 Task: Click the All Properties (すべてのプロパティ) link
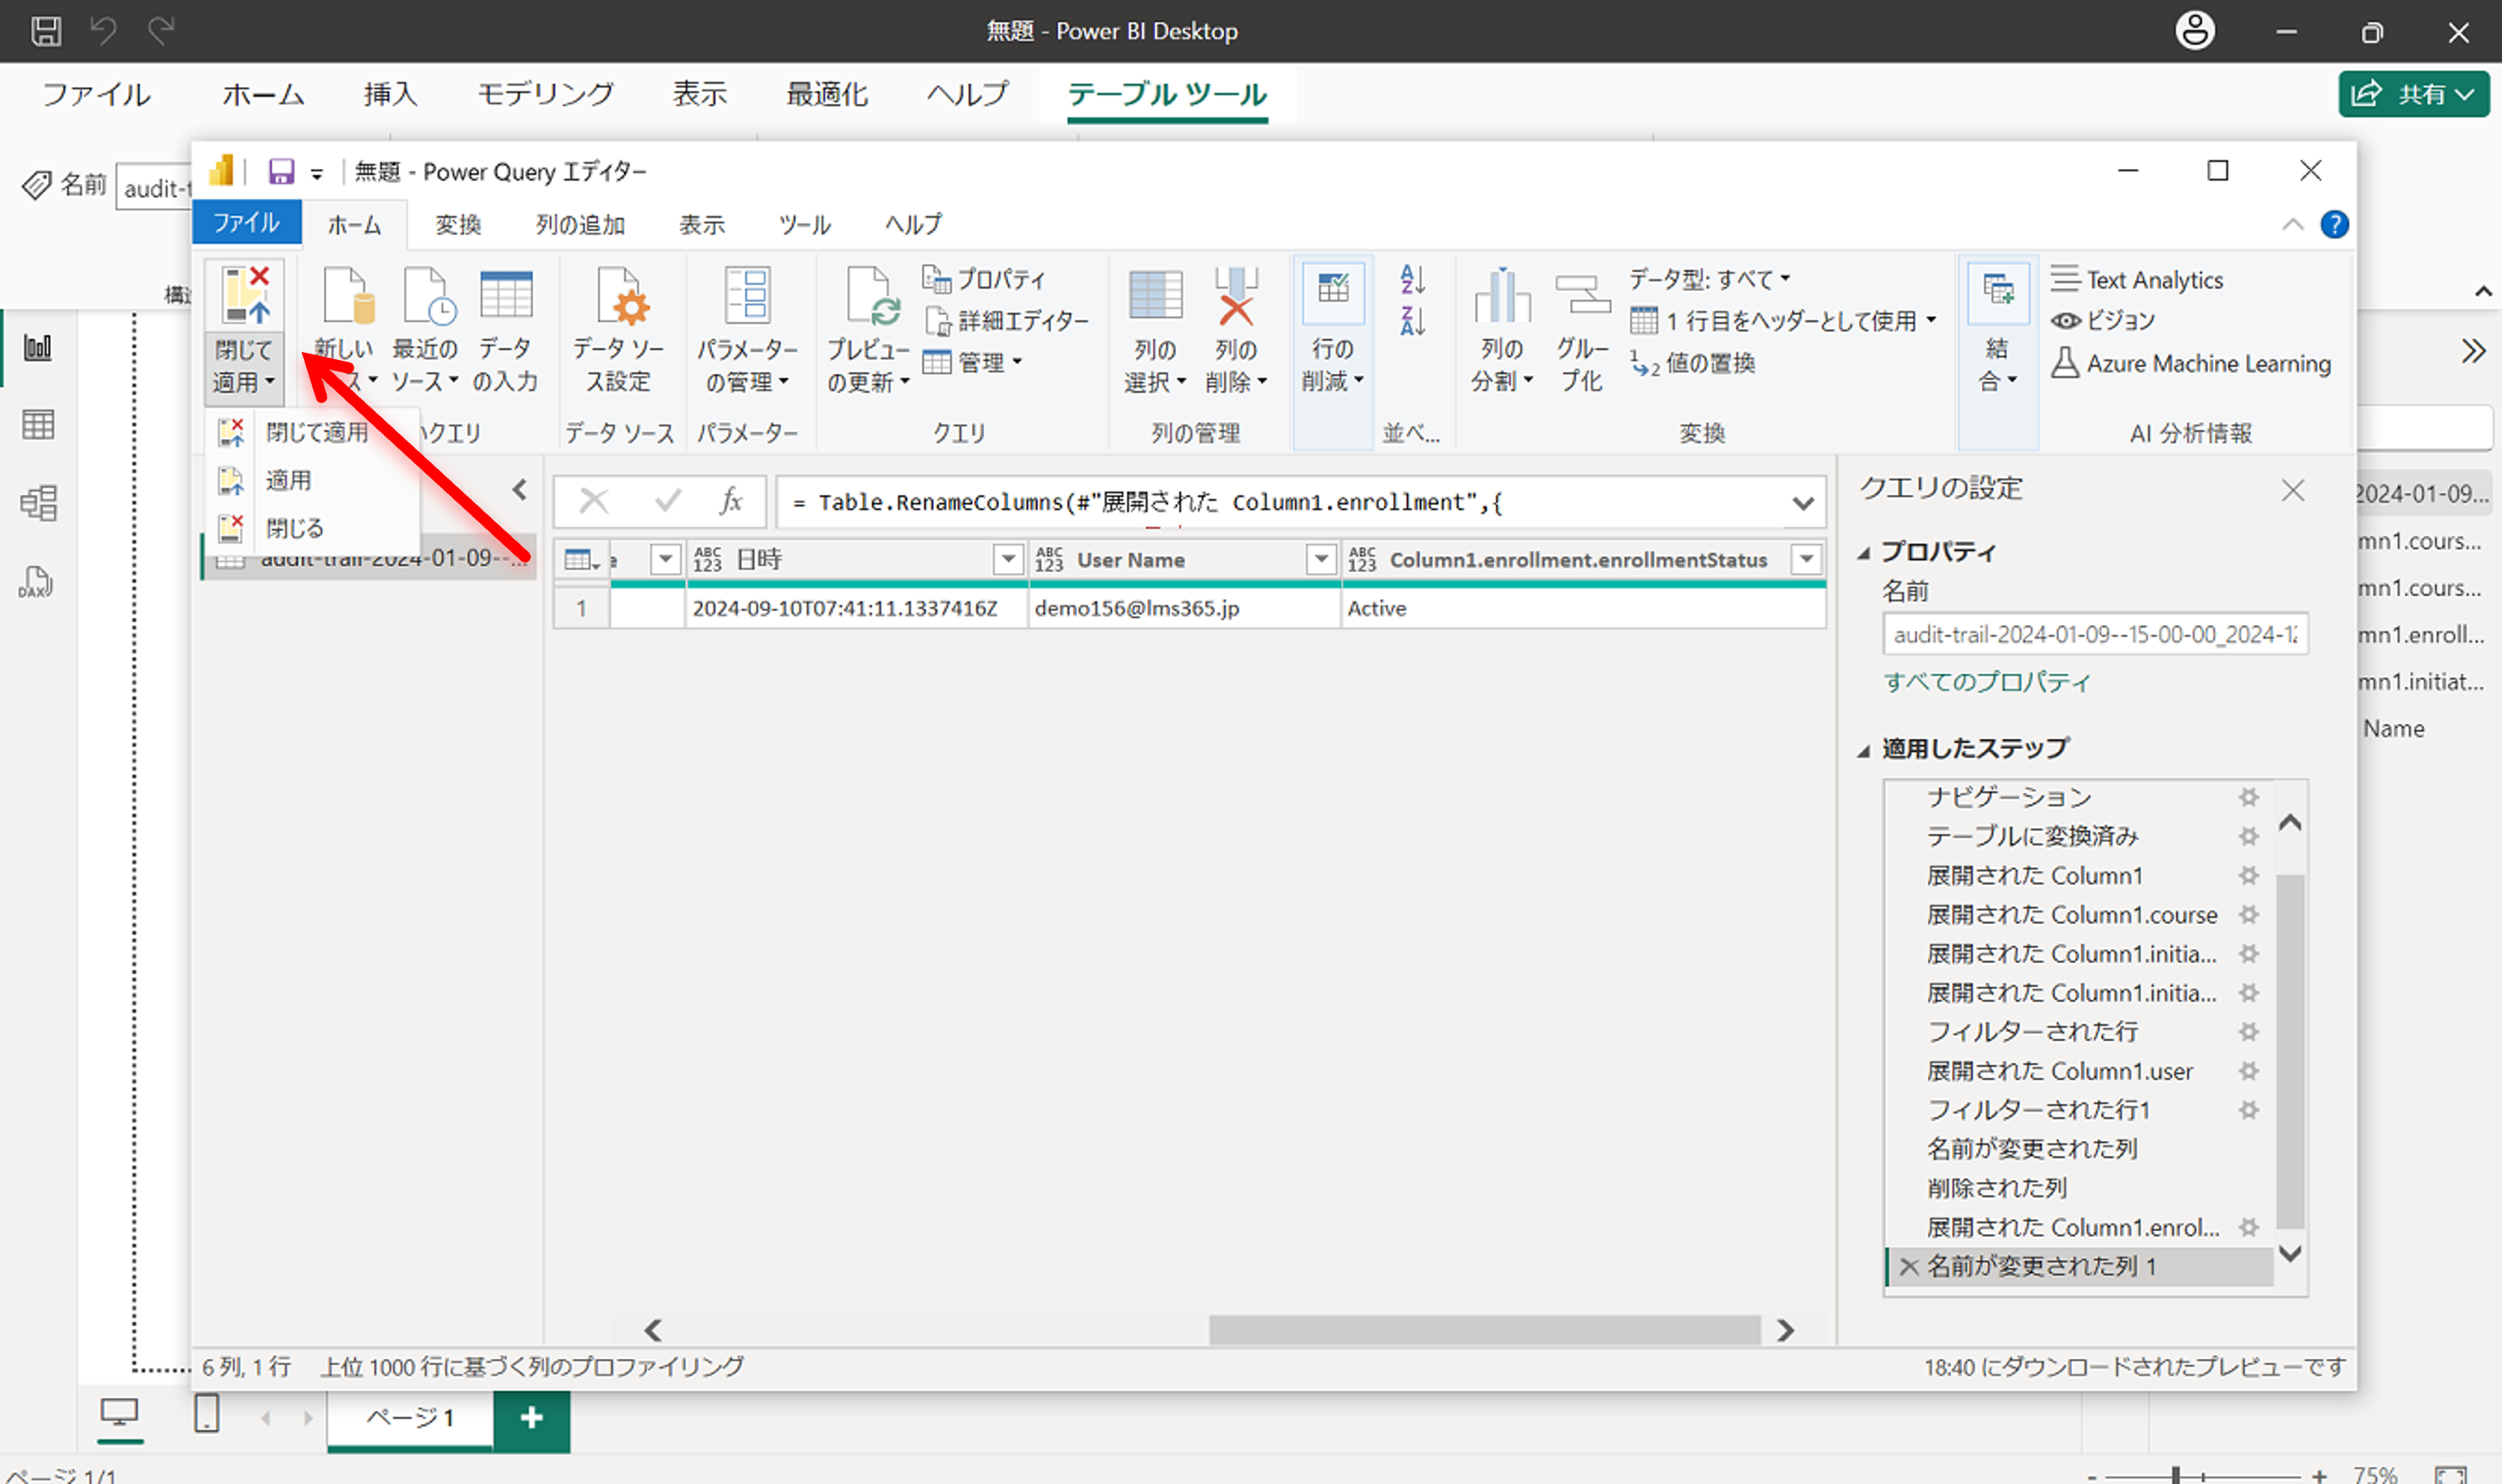point(1987,682)
